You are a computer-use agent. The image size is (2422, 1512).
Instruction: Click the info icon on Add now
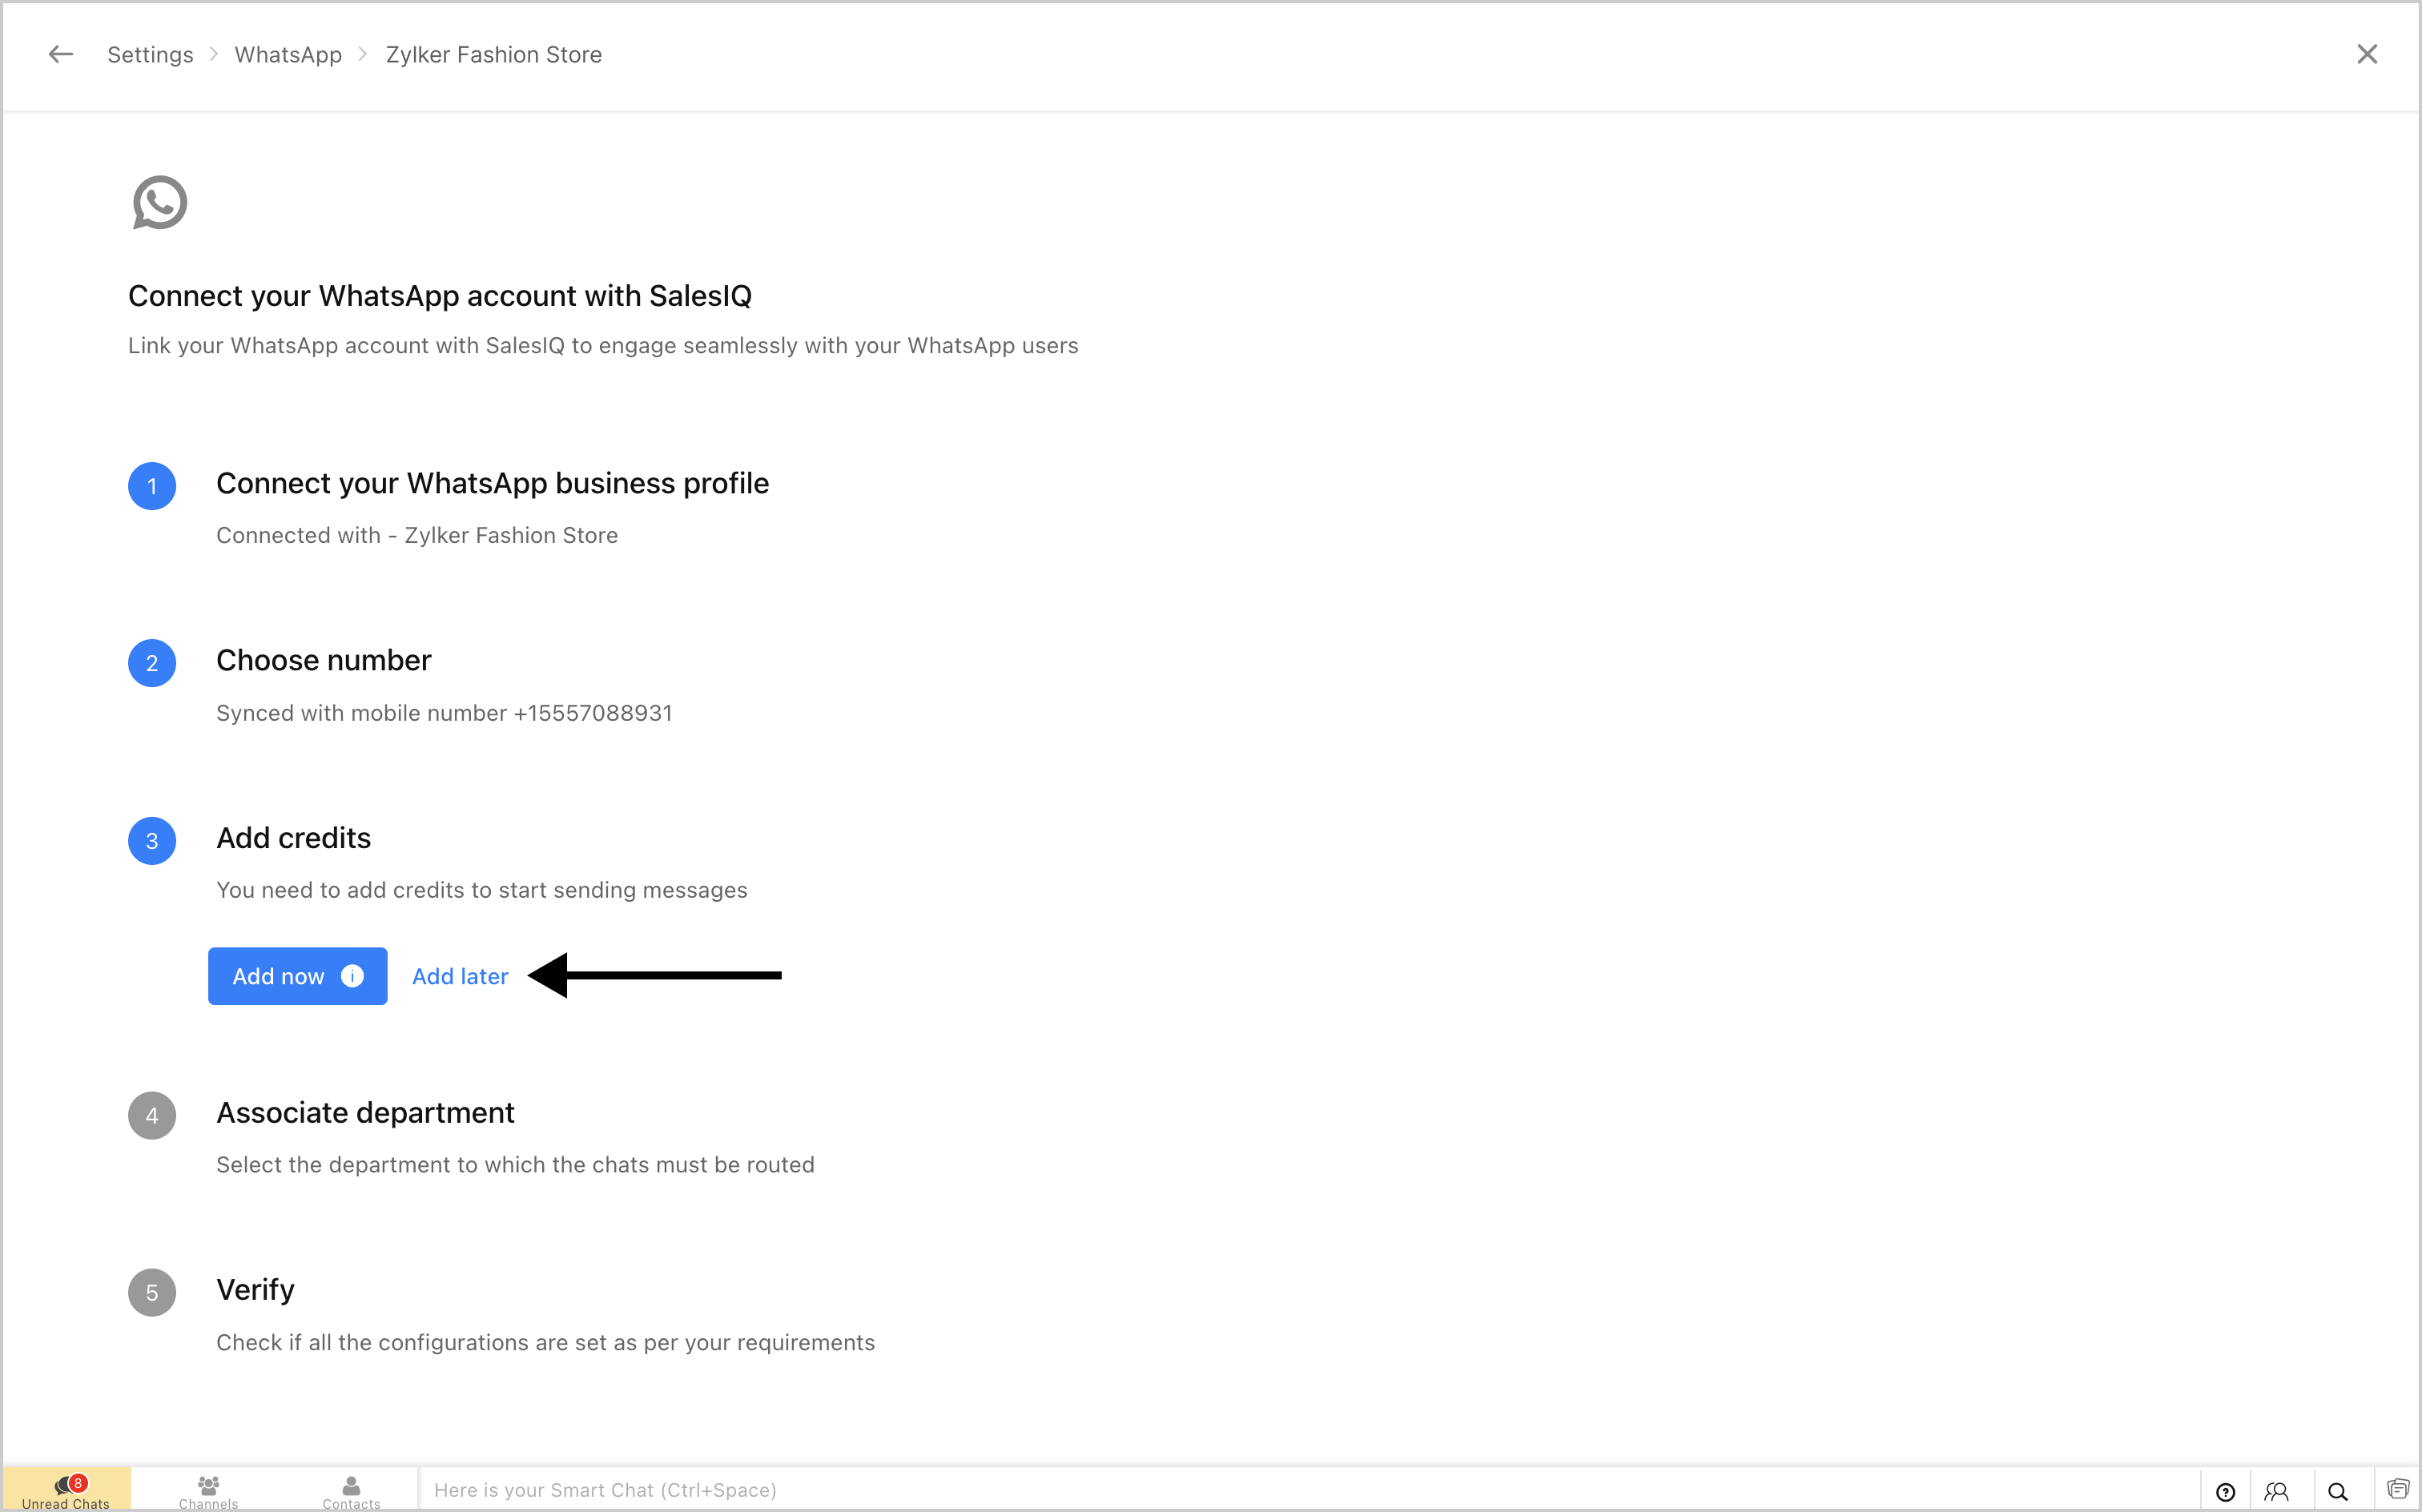click(x=352, y=976)
